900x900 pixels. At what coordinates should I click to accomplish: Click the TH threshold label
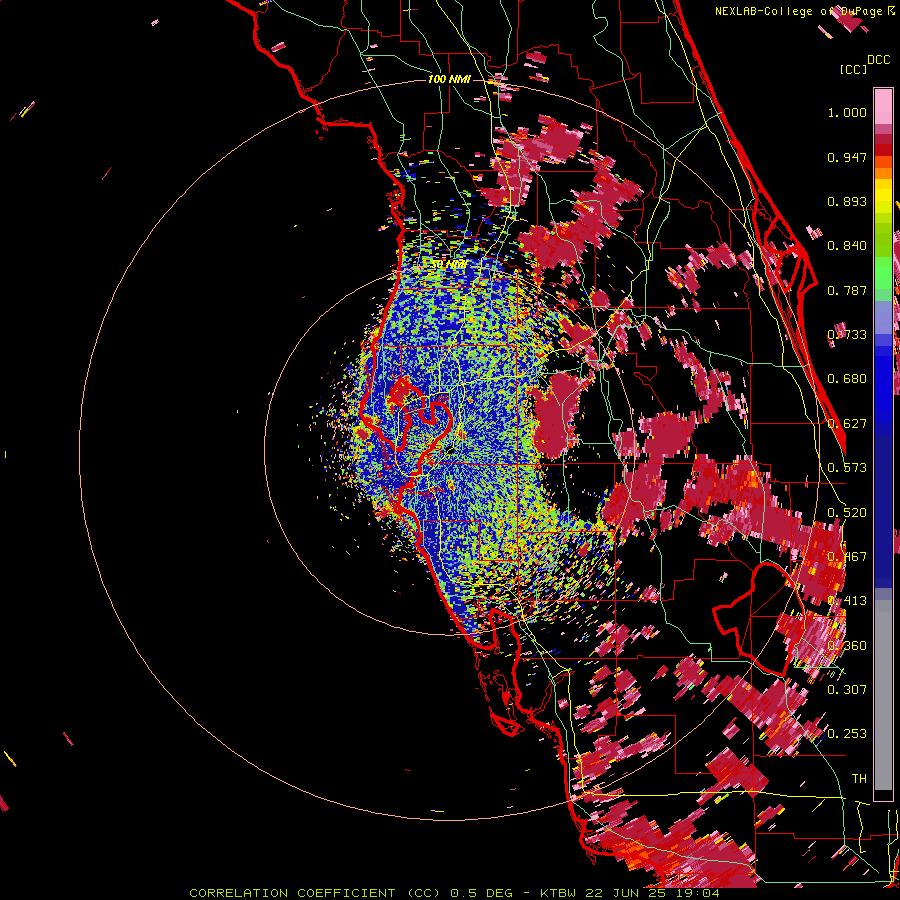tap(859, 779)
